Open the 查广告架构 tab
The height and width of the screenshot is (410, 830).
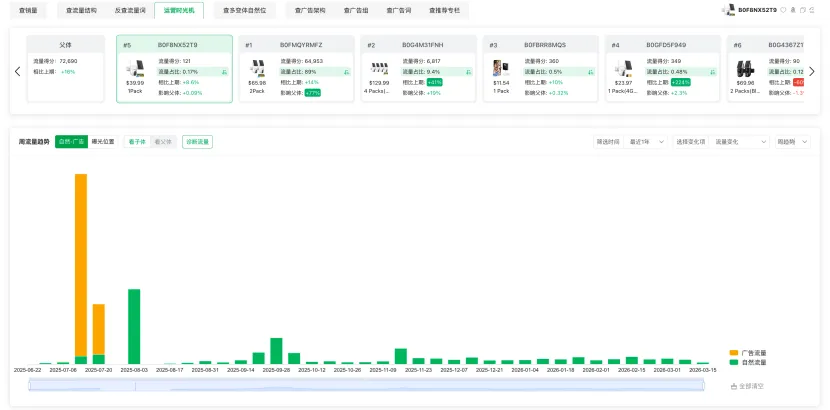[307, 10]
